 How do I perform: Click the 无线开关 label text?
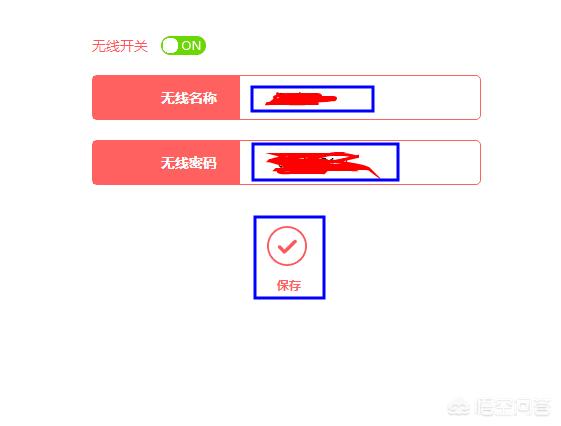point(120,46)
